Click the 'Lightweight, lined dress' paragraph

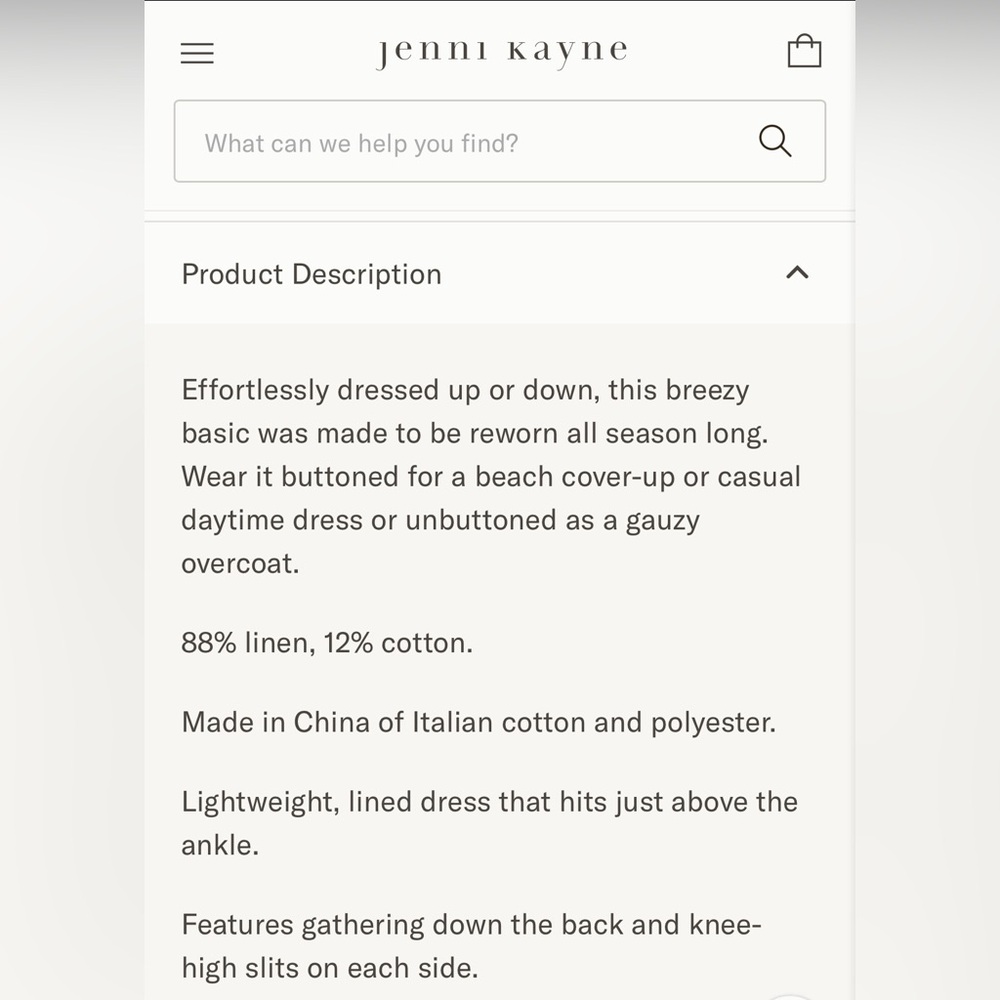point(489,823)
